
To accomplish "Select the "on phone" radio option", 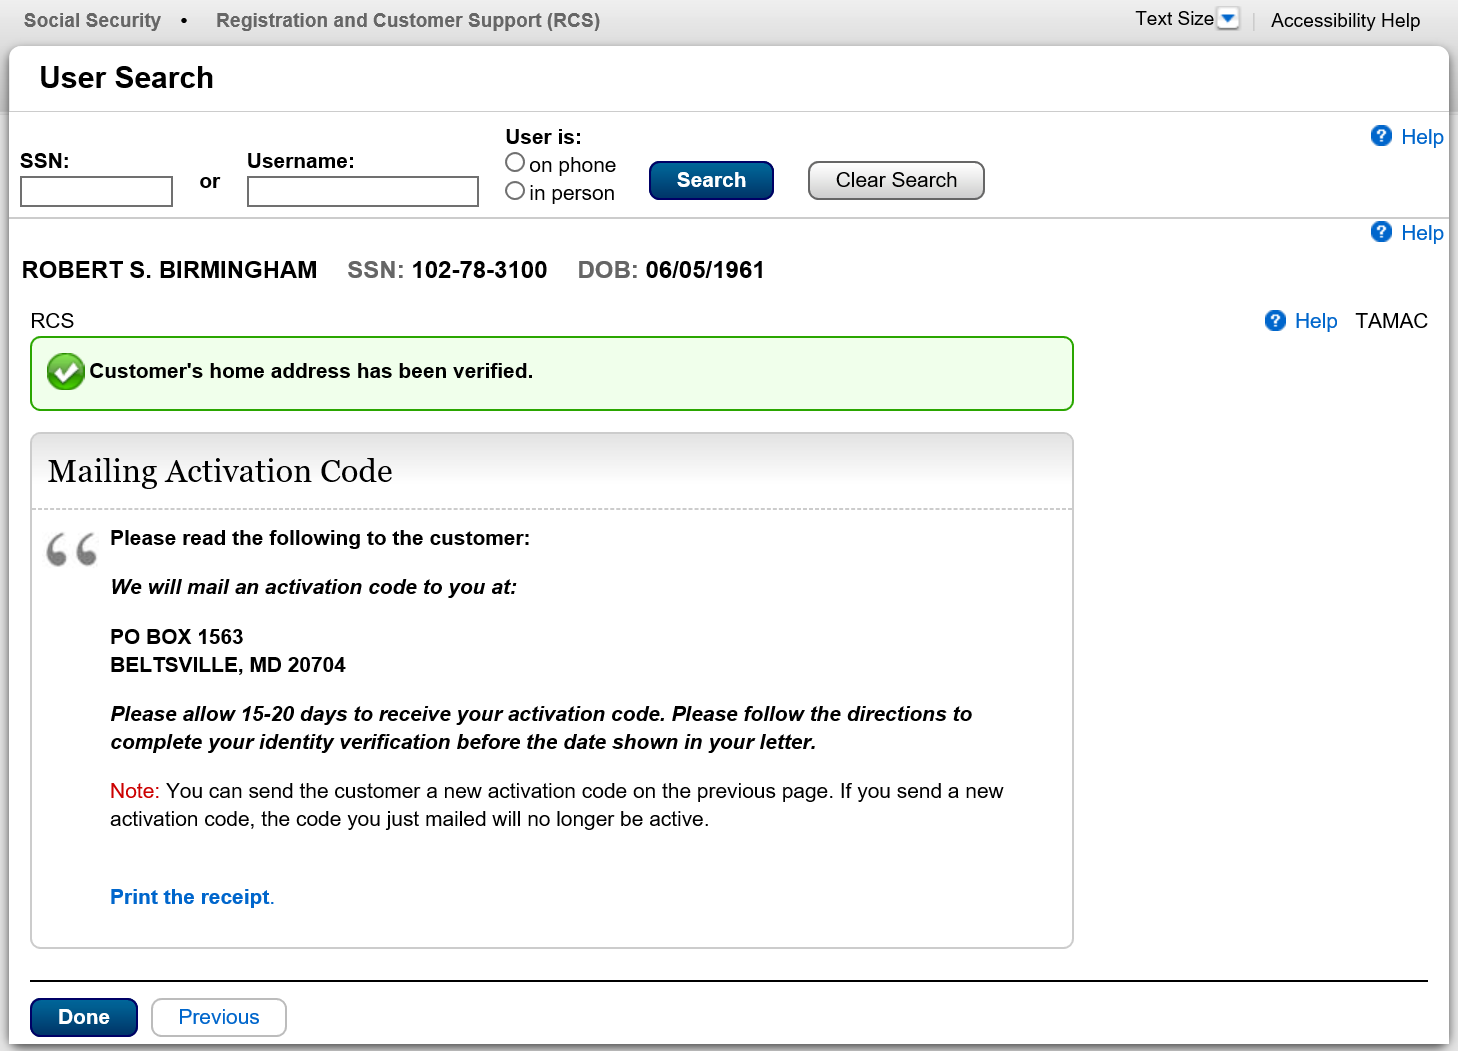I will click(515, 163).
